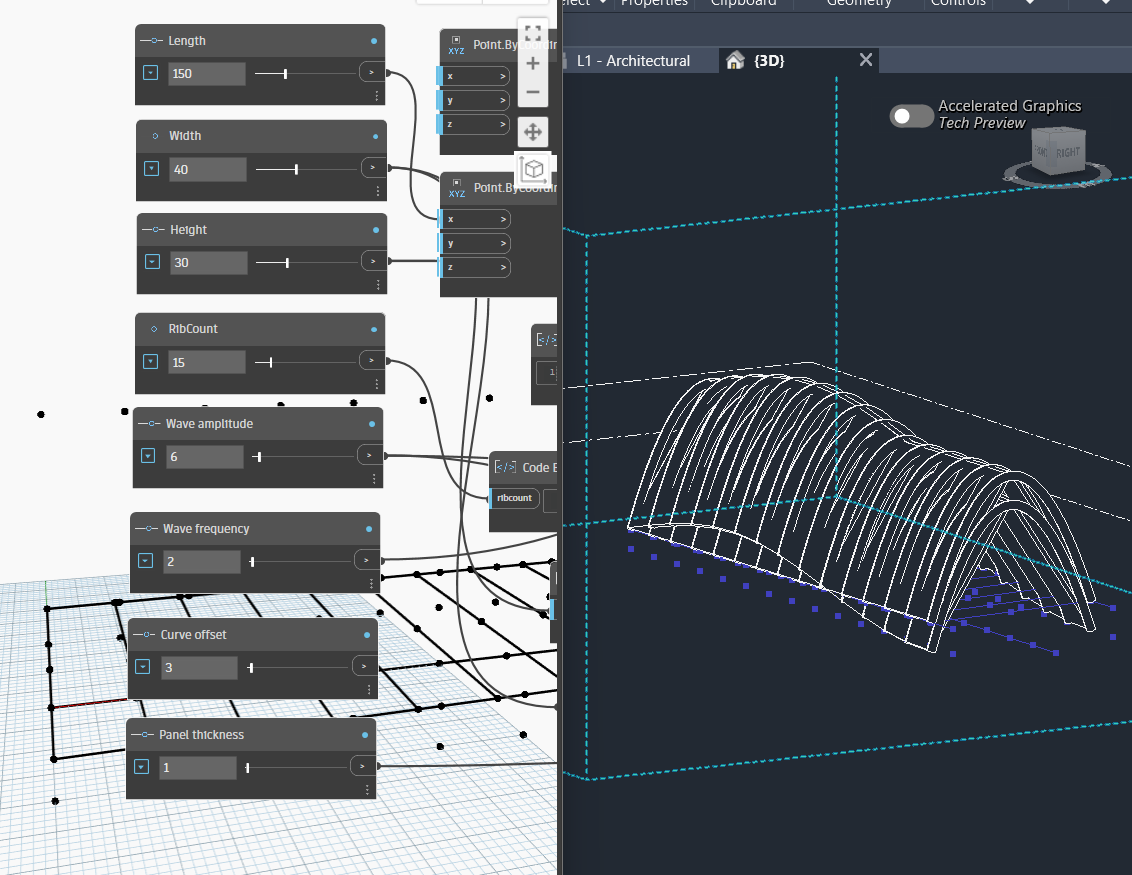Enable the Orbit cube icon under Pan
Image resolution: width=1132 pixels, height=875 pixels.
pyautogui.click(x=533, y=168)
